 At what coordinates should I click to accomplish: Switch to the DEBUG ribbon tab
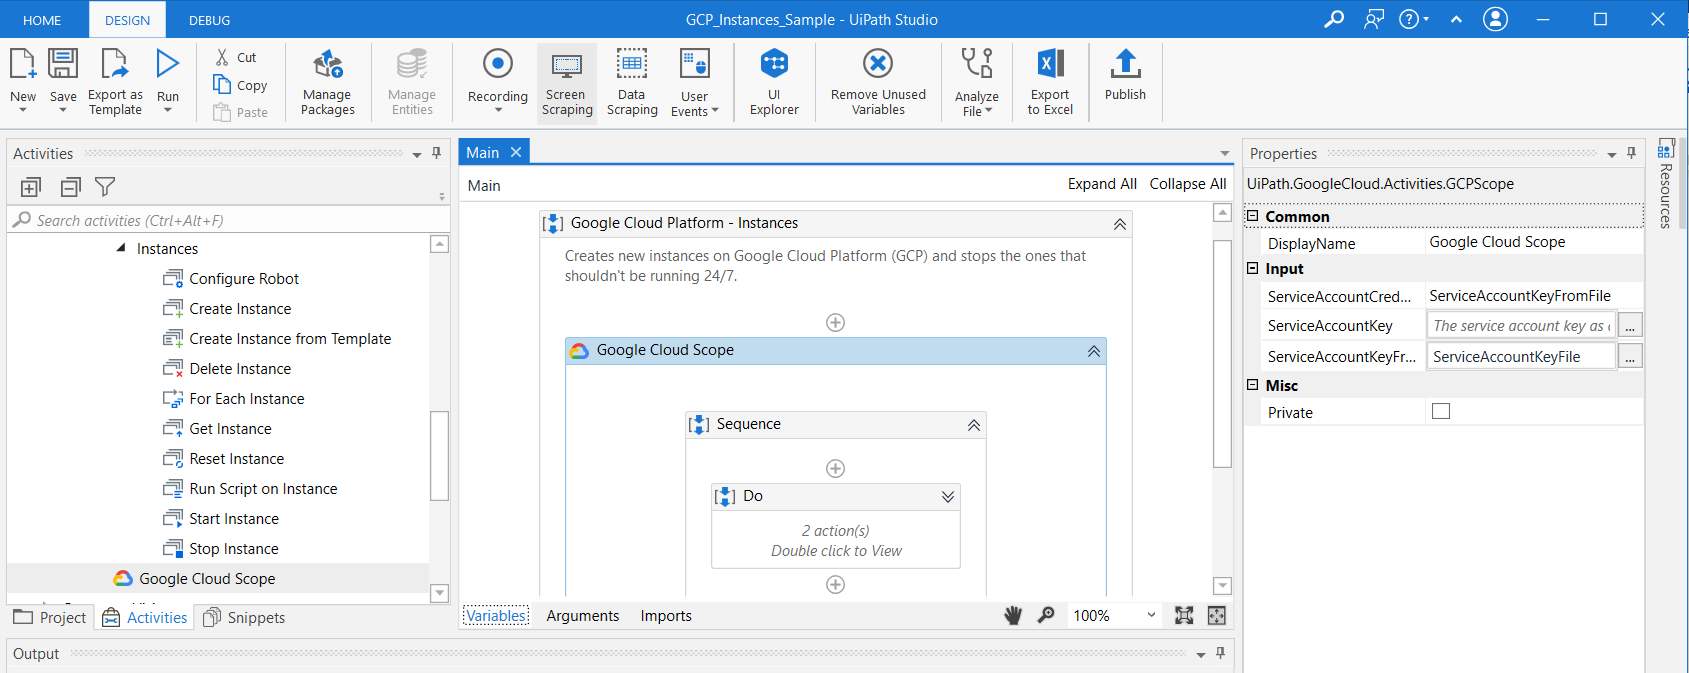pyautogui.click(x=209, y=20)
